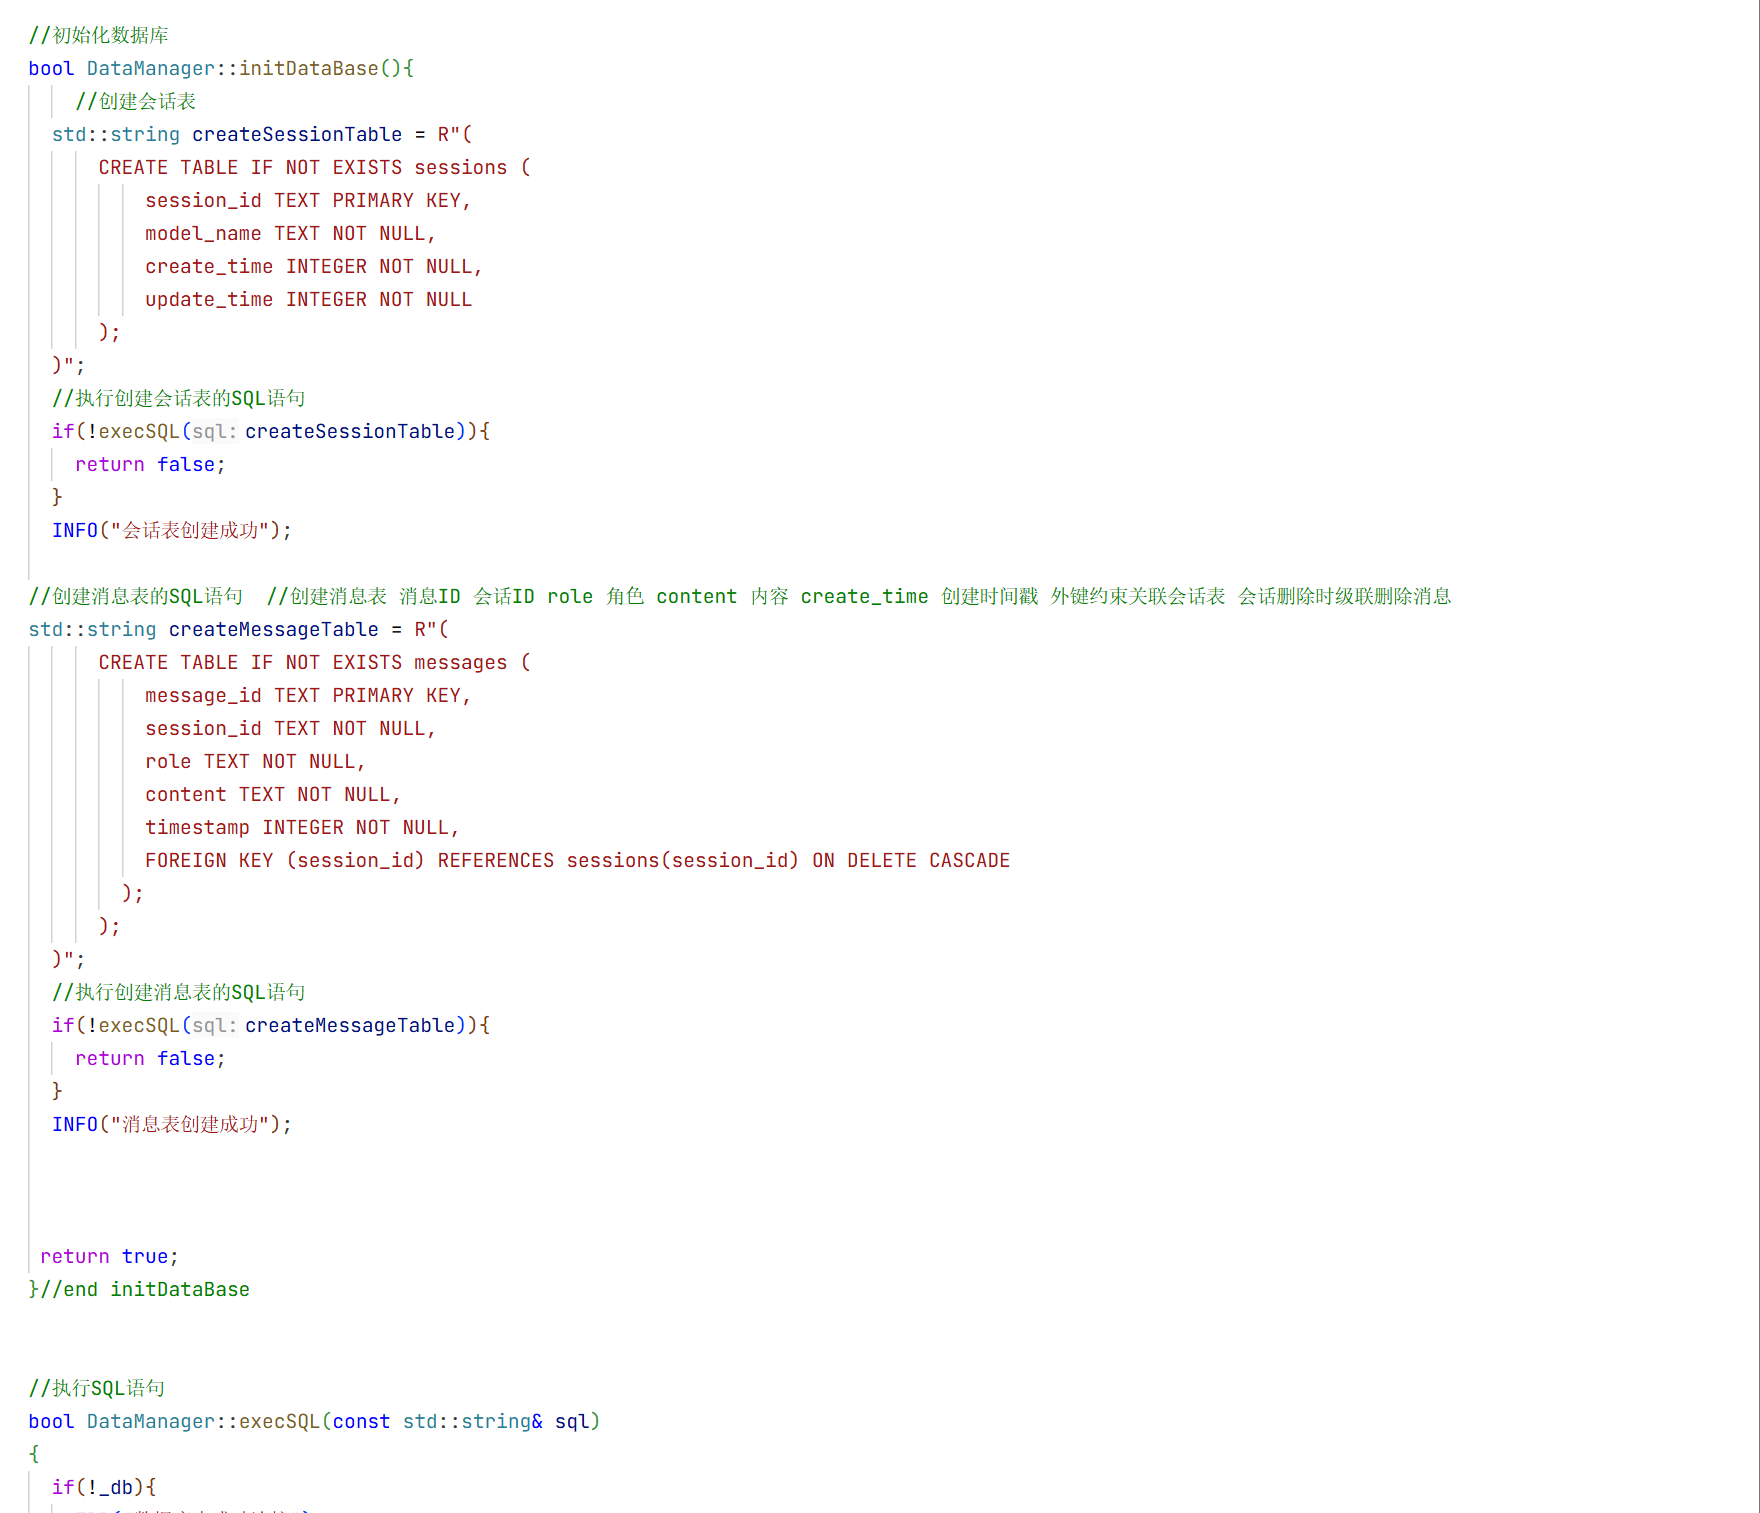The height and width of the screenshot is (1513, 1760).
Task: Click the "message_id TEXT PRIMARY KEY," line
Action: (x=308, y=695)
